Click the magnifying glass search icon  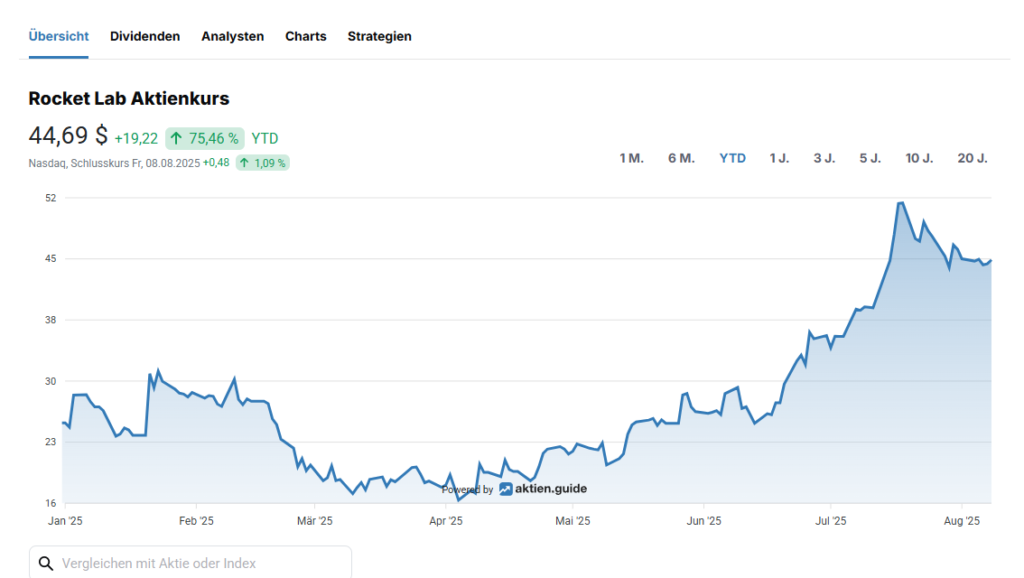[45, 564]
